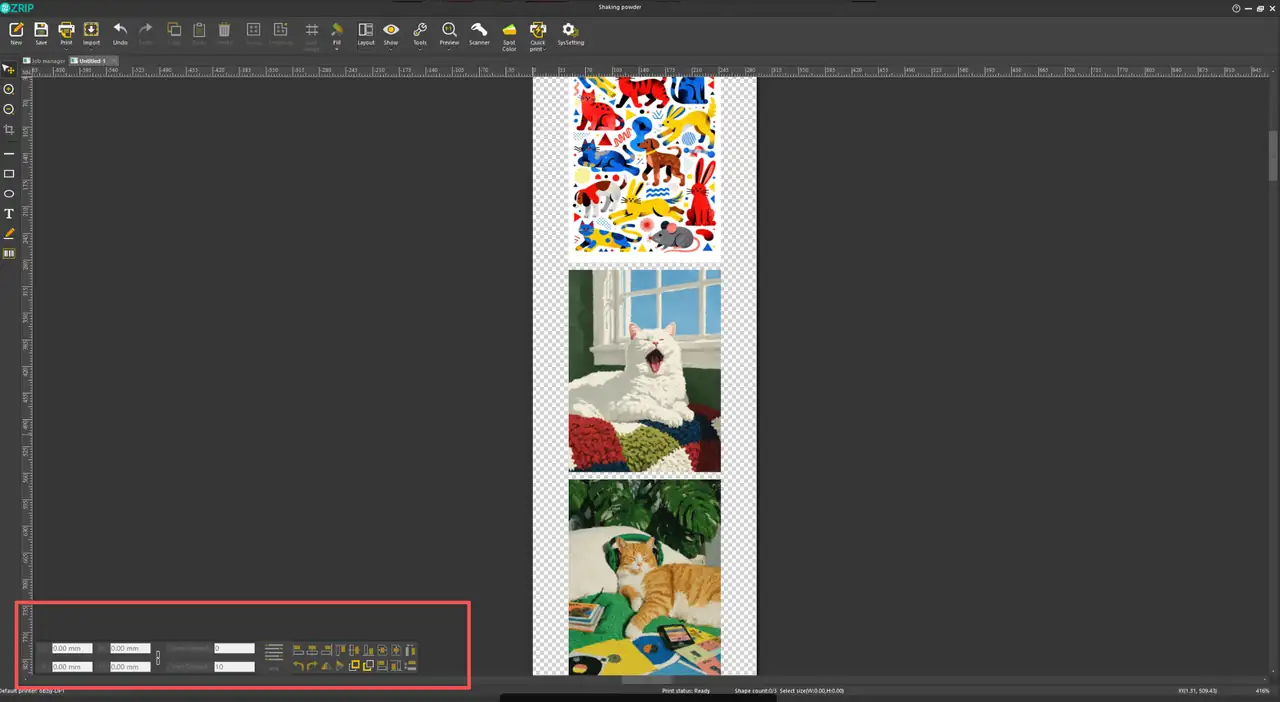Activate the zoom out tool

click(x=9, y=109)
